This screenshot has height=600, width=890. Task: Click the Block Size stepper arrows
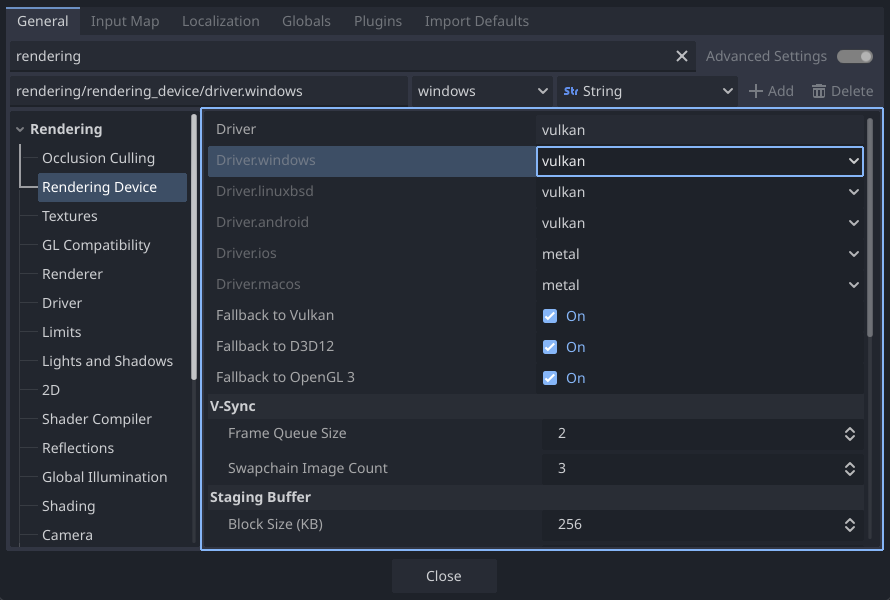click(x=849, y=524)
